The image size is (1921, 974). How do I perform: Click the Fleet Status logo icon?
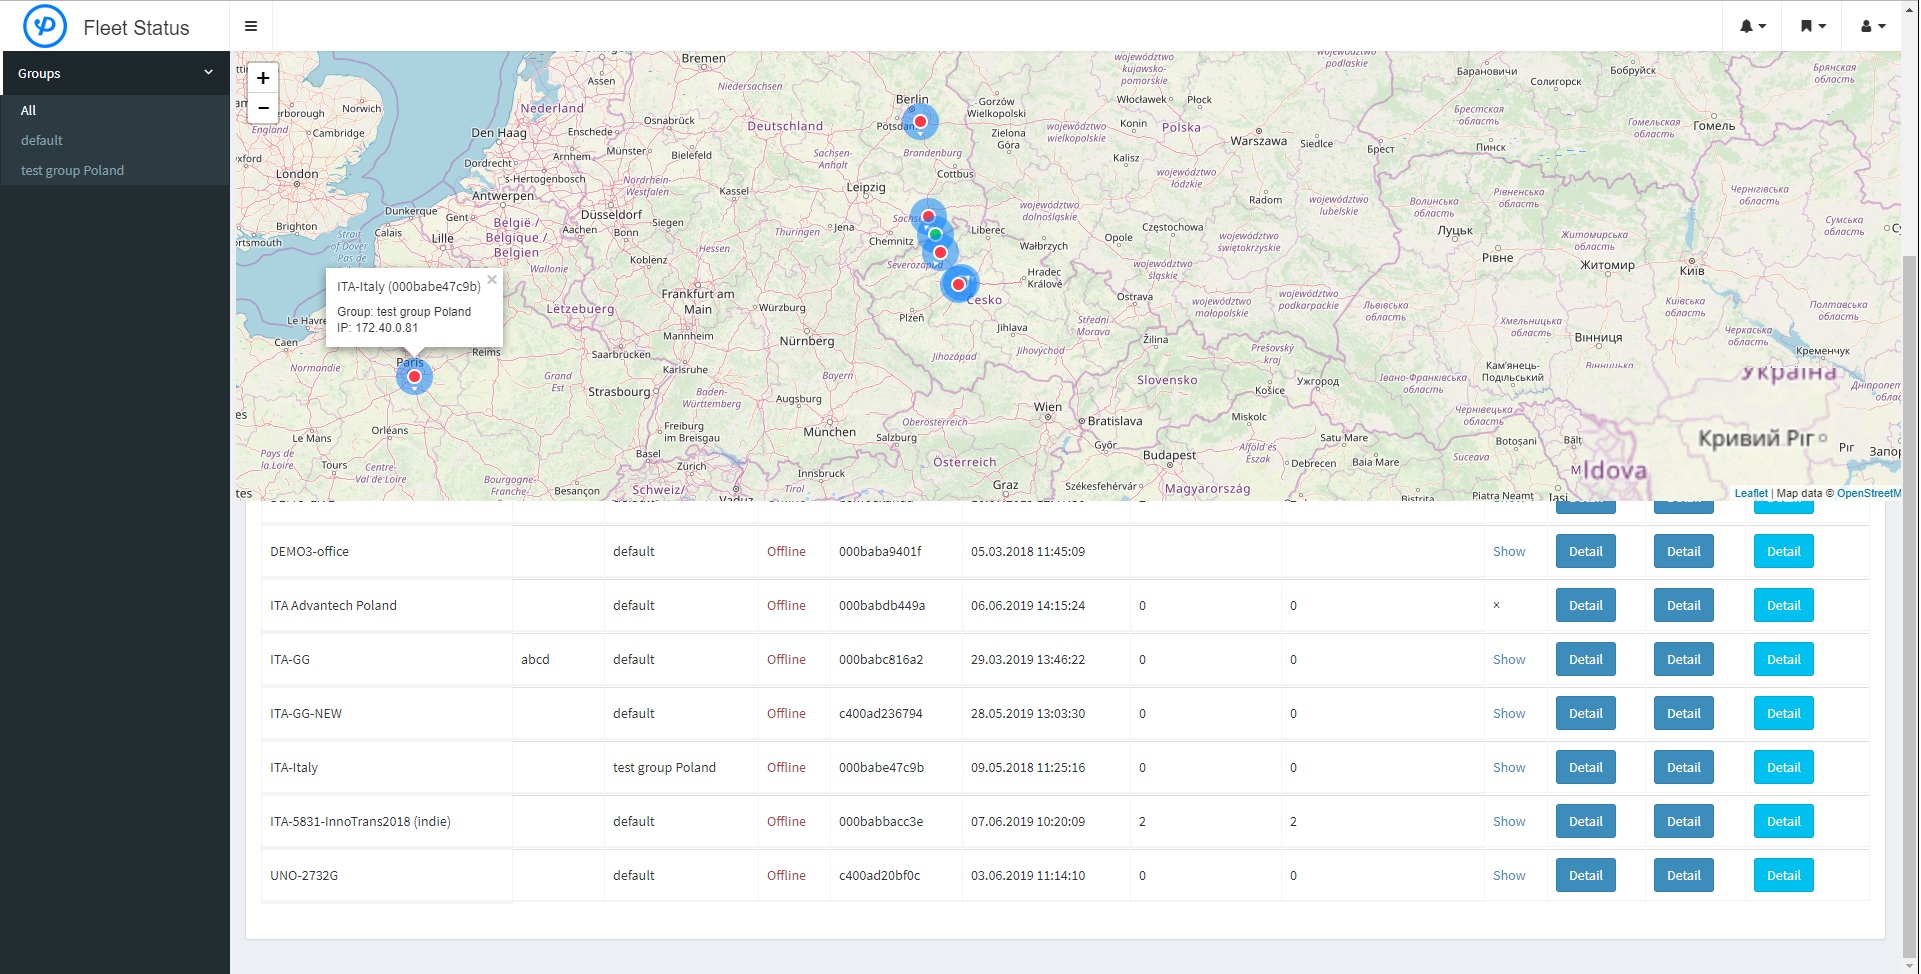45,26
